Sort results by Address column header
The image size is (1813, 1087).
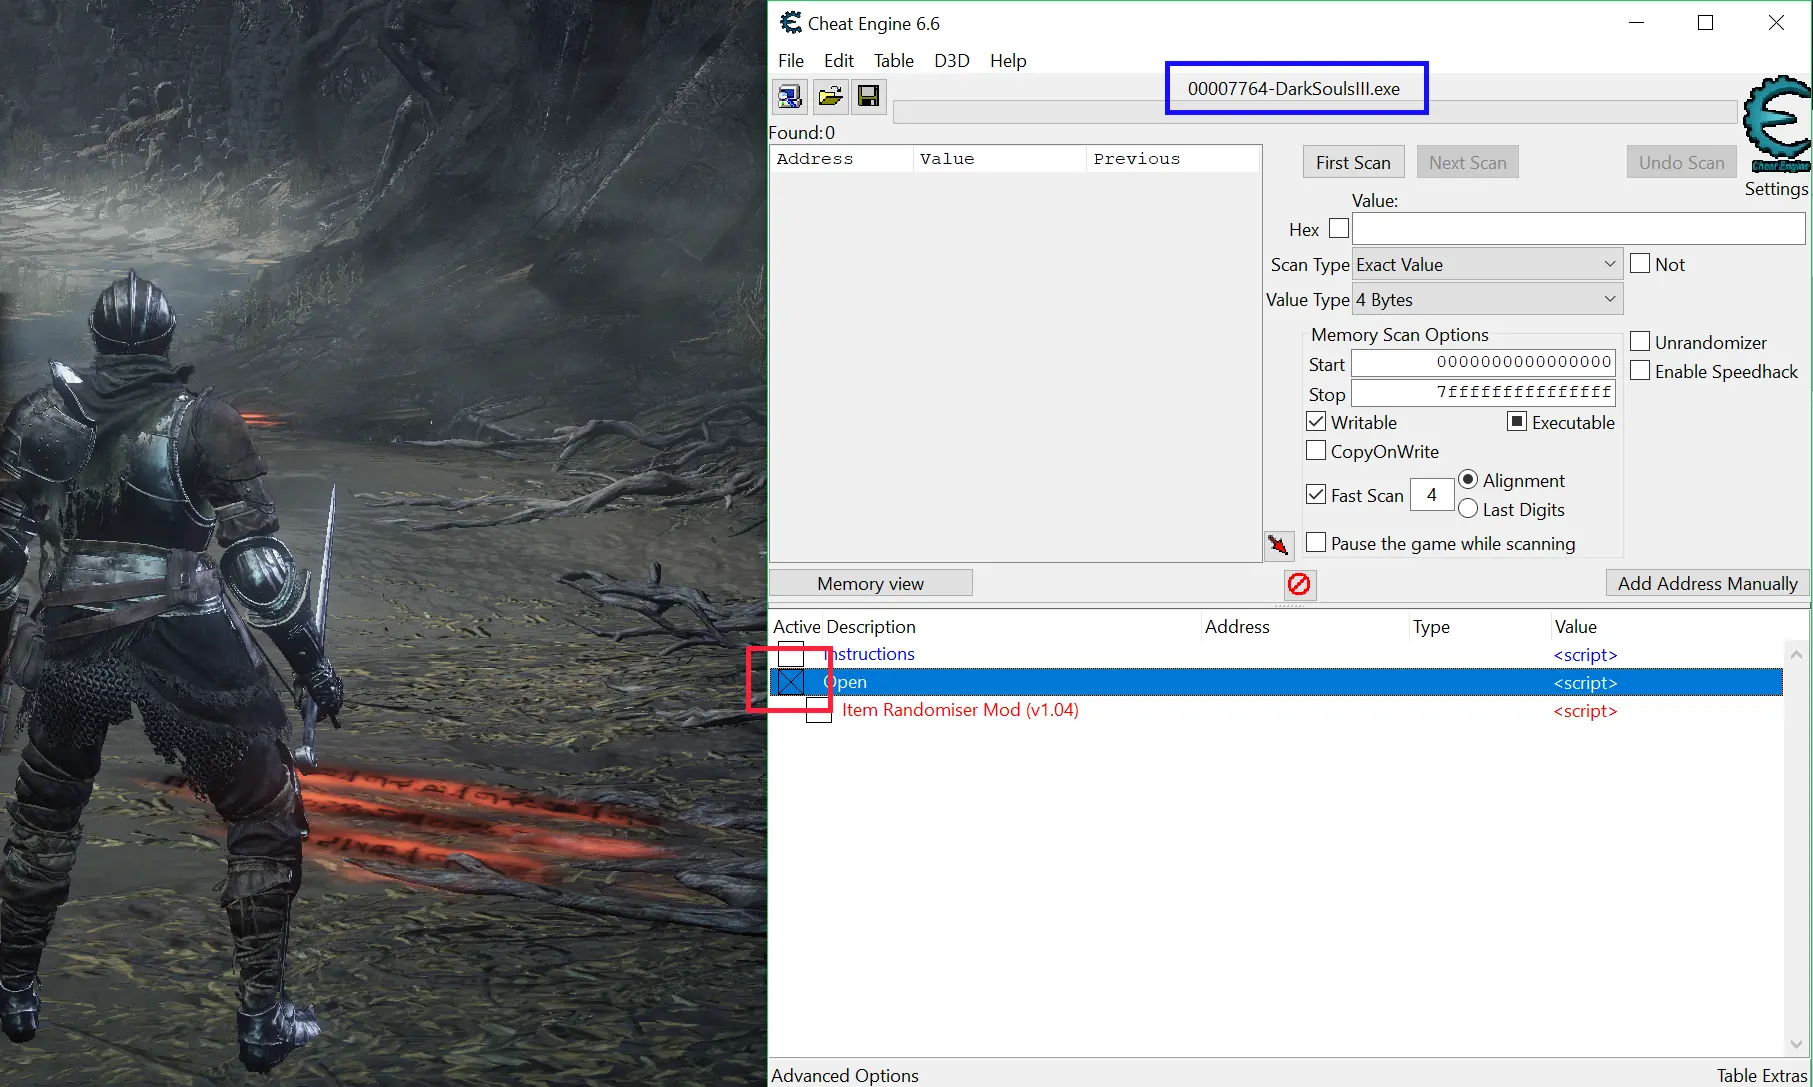pos(841,159)
